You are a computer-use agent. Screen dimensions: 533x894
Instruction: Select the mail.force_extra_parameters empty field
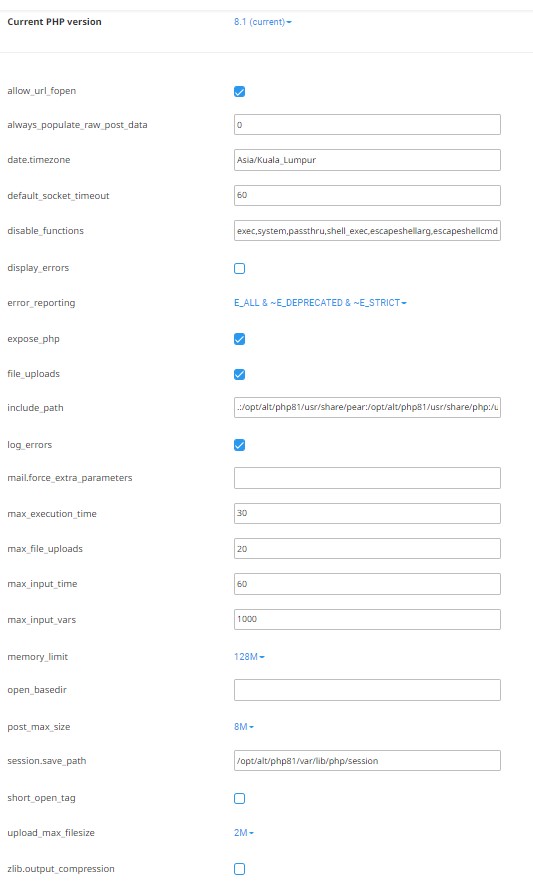tap(367, 478)
